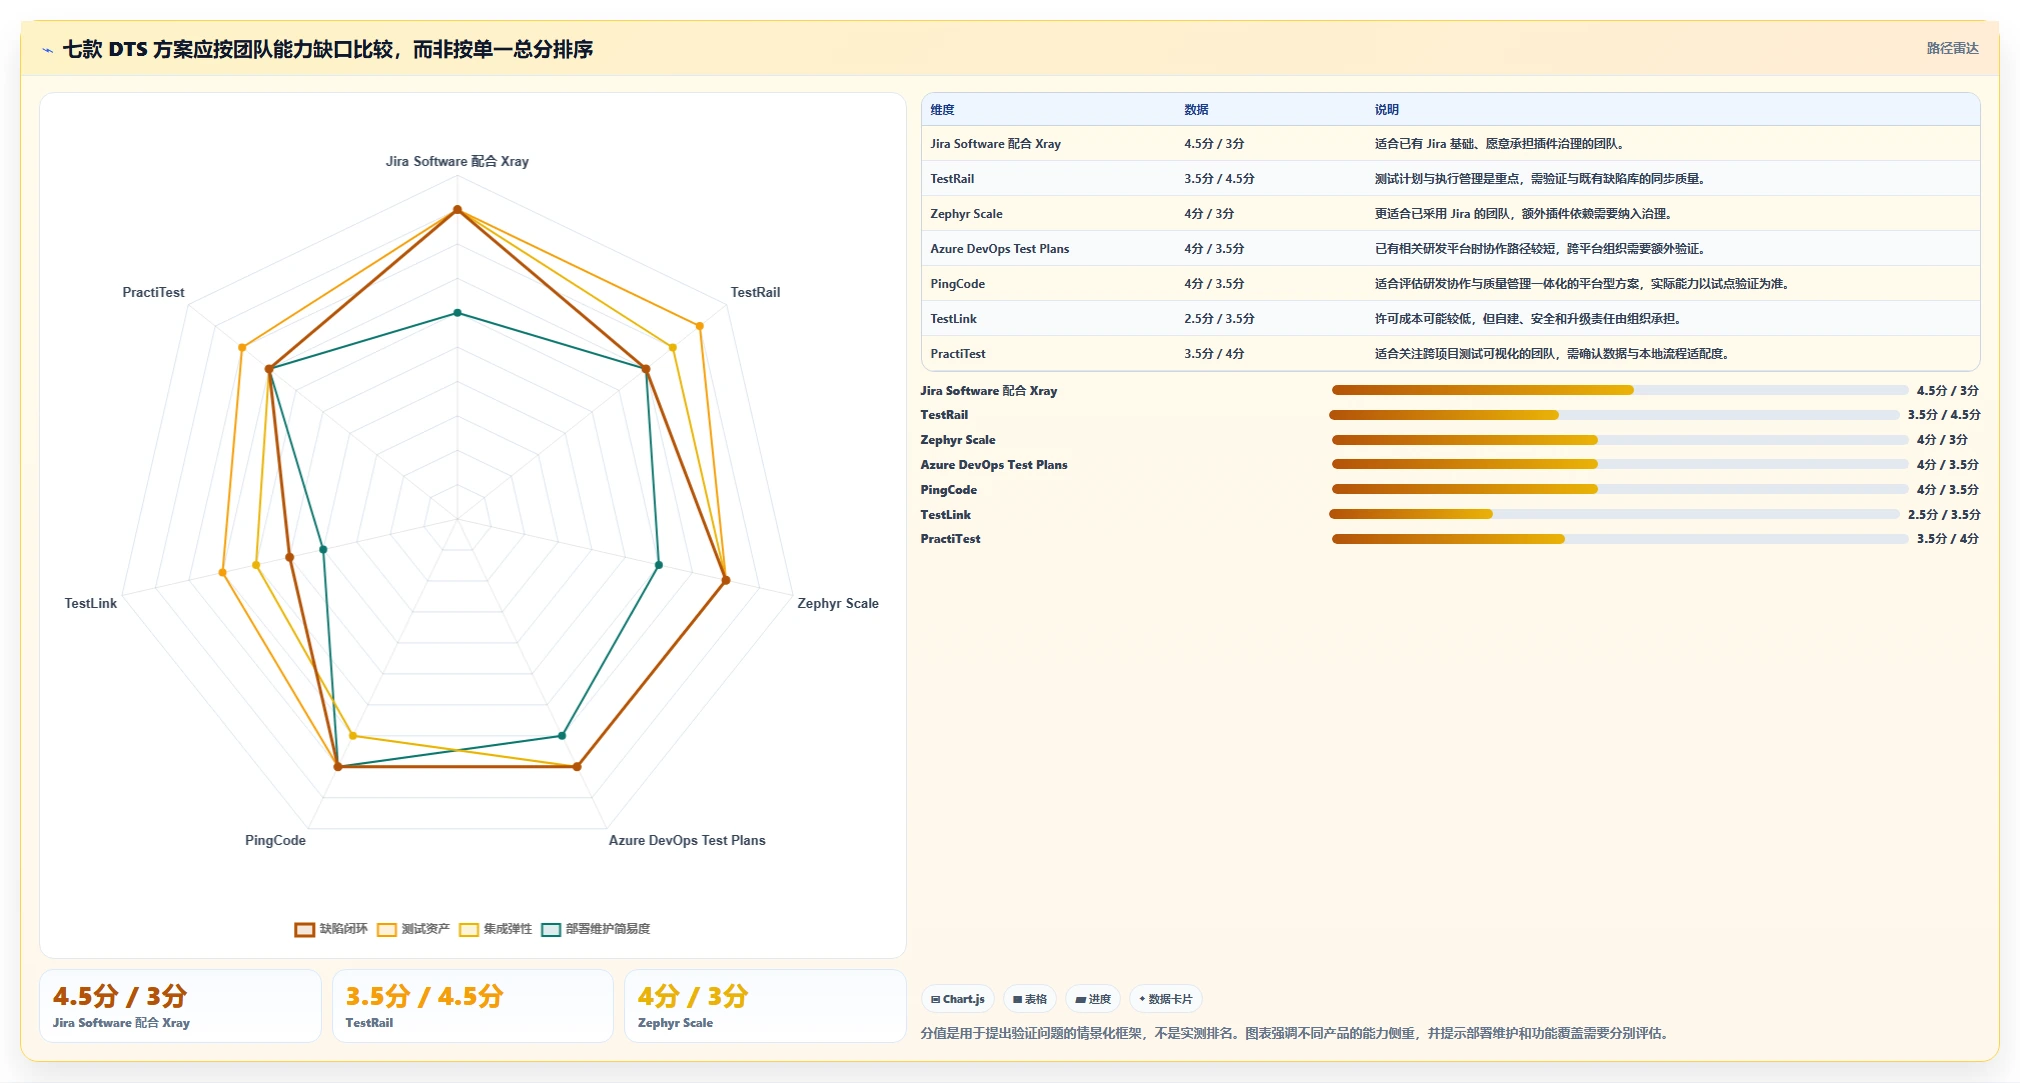Click the Azure DevOps Test Plans radar axis label
2020x1083 pixels.
[x=687, y=840]
